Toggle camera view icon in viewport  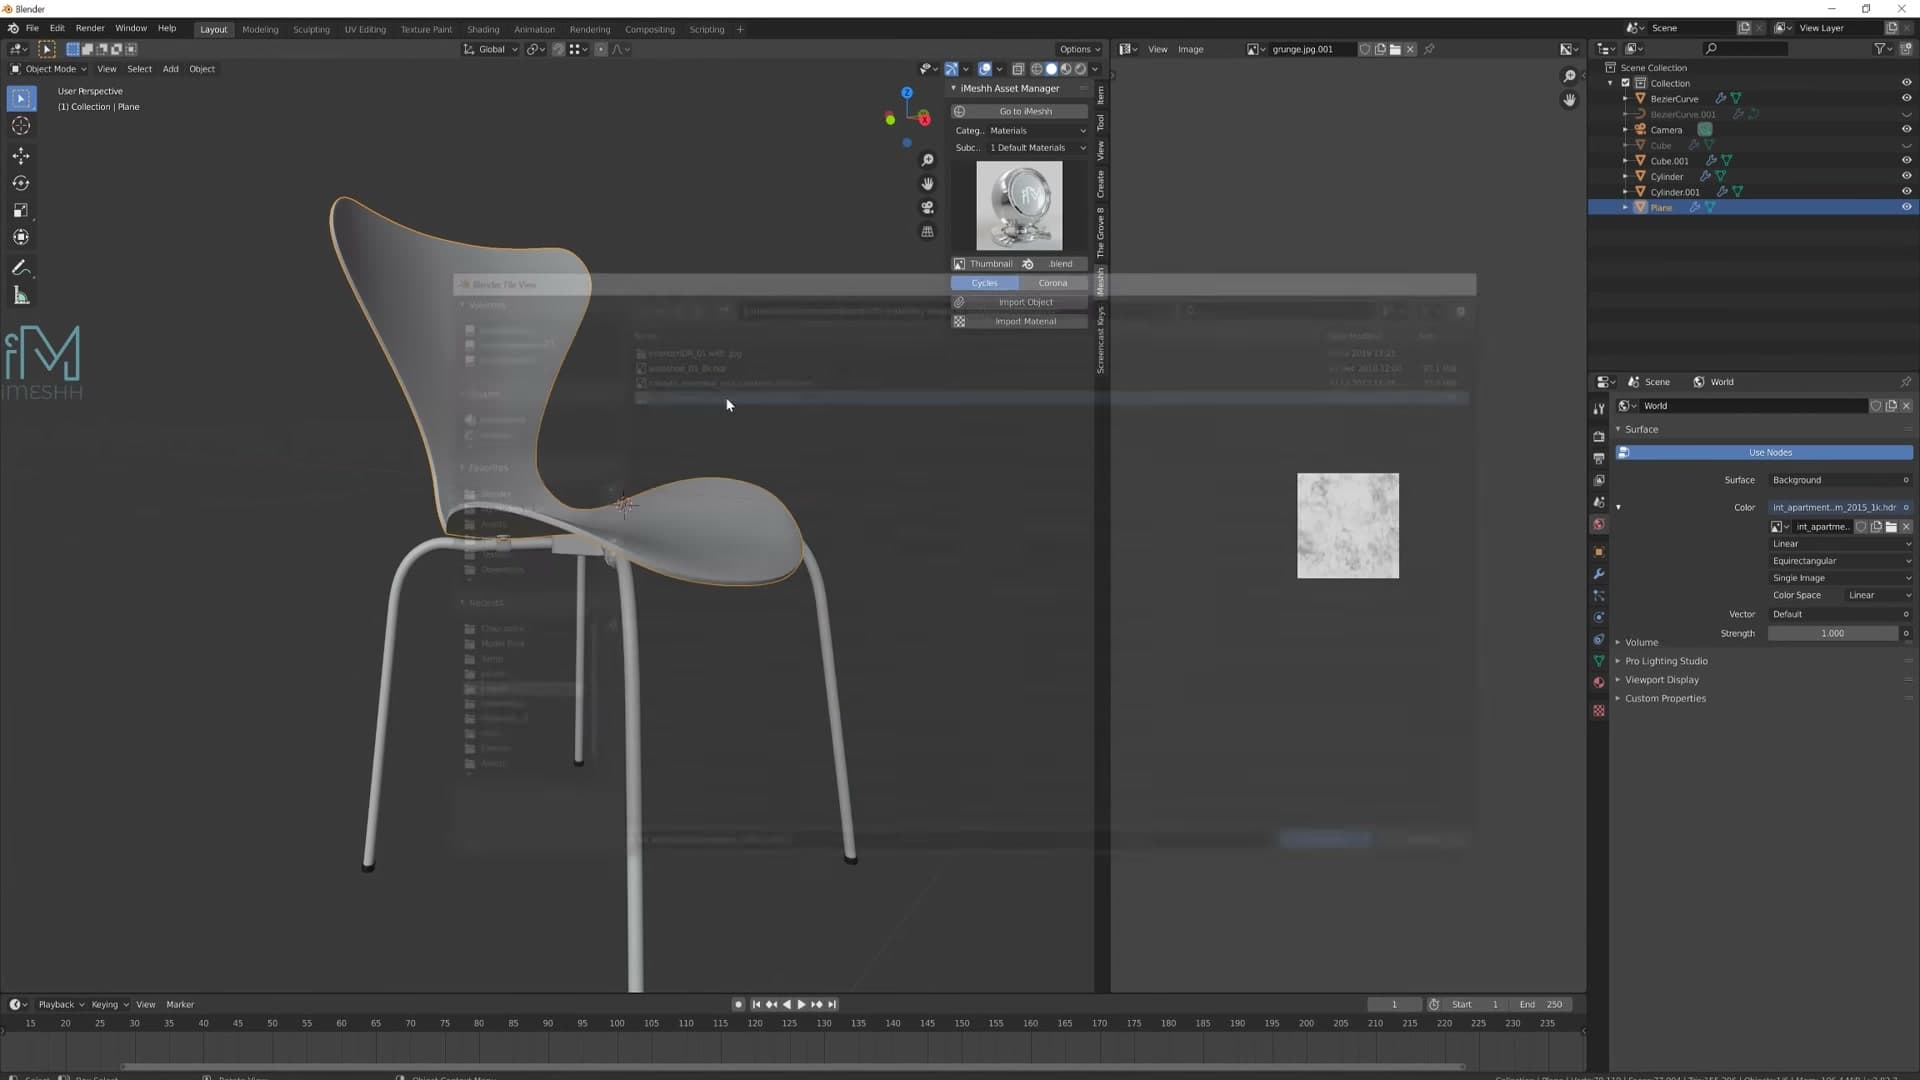(x=927, y=208)
